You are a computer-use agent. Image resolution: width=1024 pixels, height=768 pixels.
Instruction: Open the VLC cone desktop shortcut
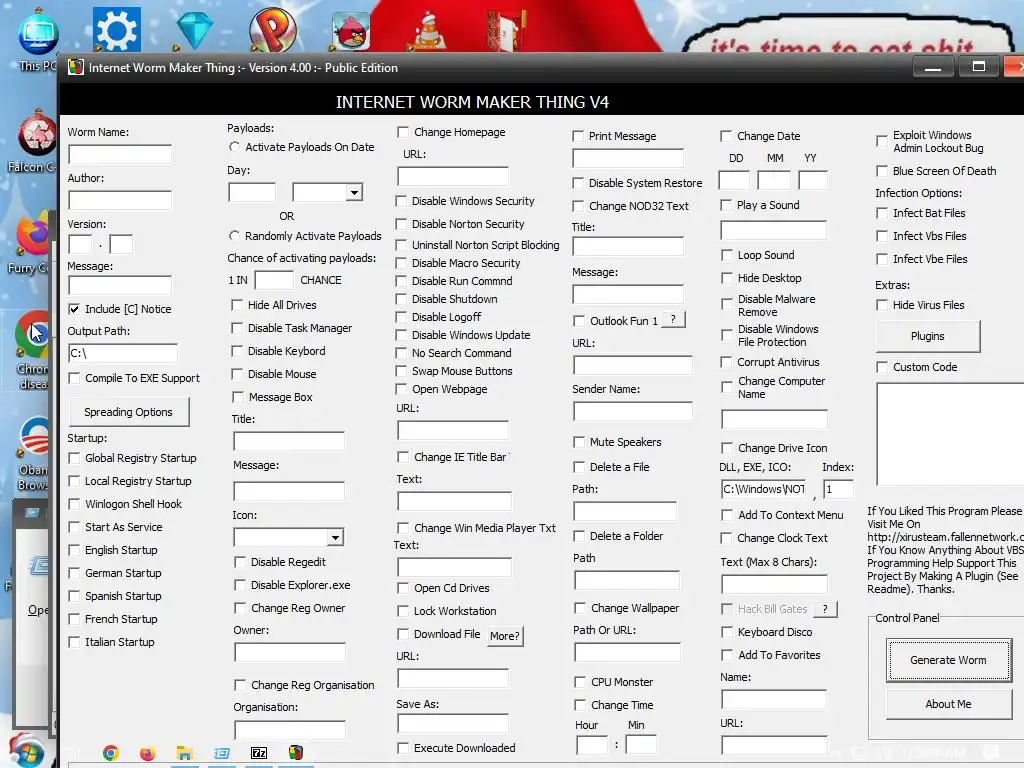[x=429, y=31]
